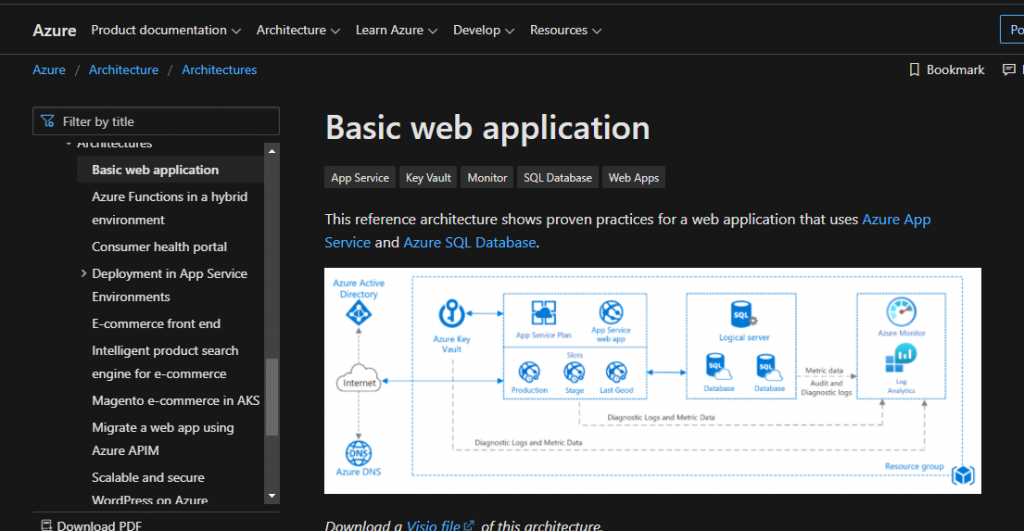Click the Azure Monitor gauge icon in the diagram
The image size is (1024, 531).
(901, 311)
